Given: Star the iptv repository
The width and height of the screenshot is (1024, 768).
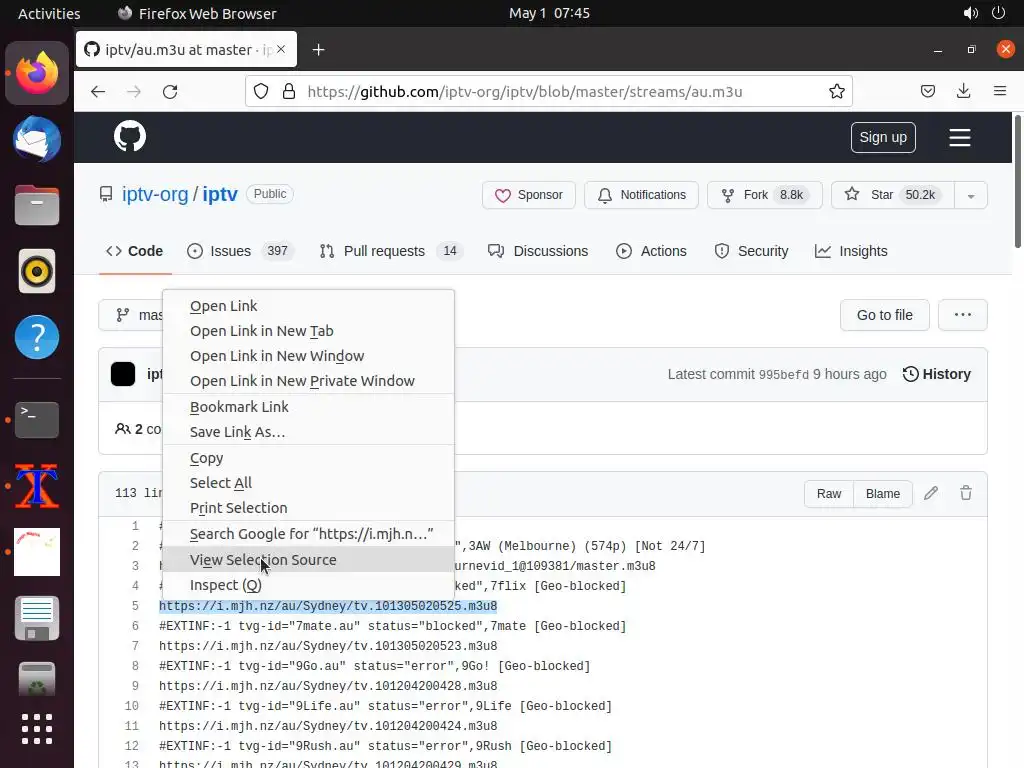Looking at the screenshot, I should [892, 195].
